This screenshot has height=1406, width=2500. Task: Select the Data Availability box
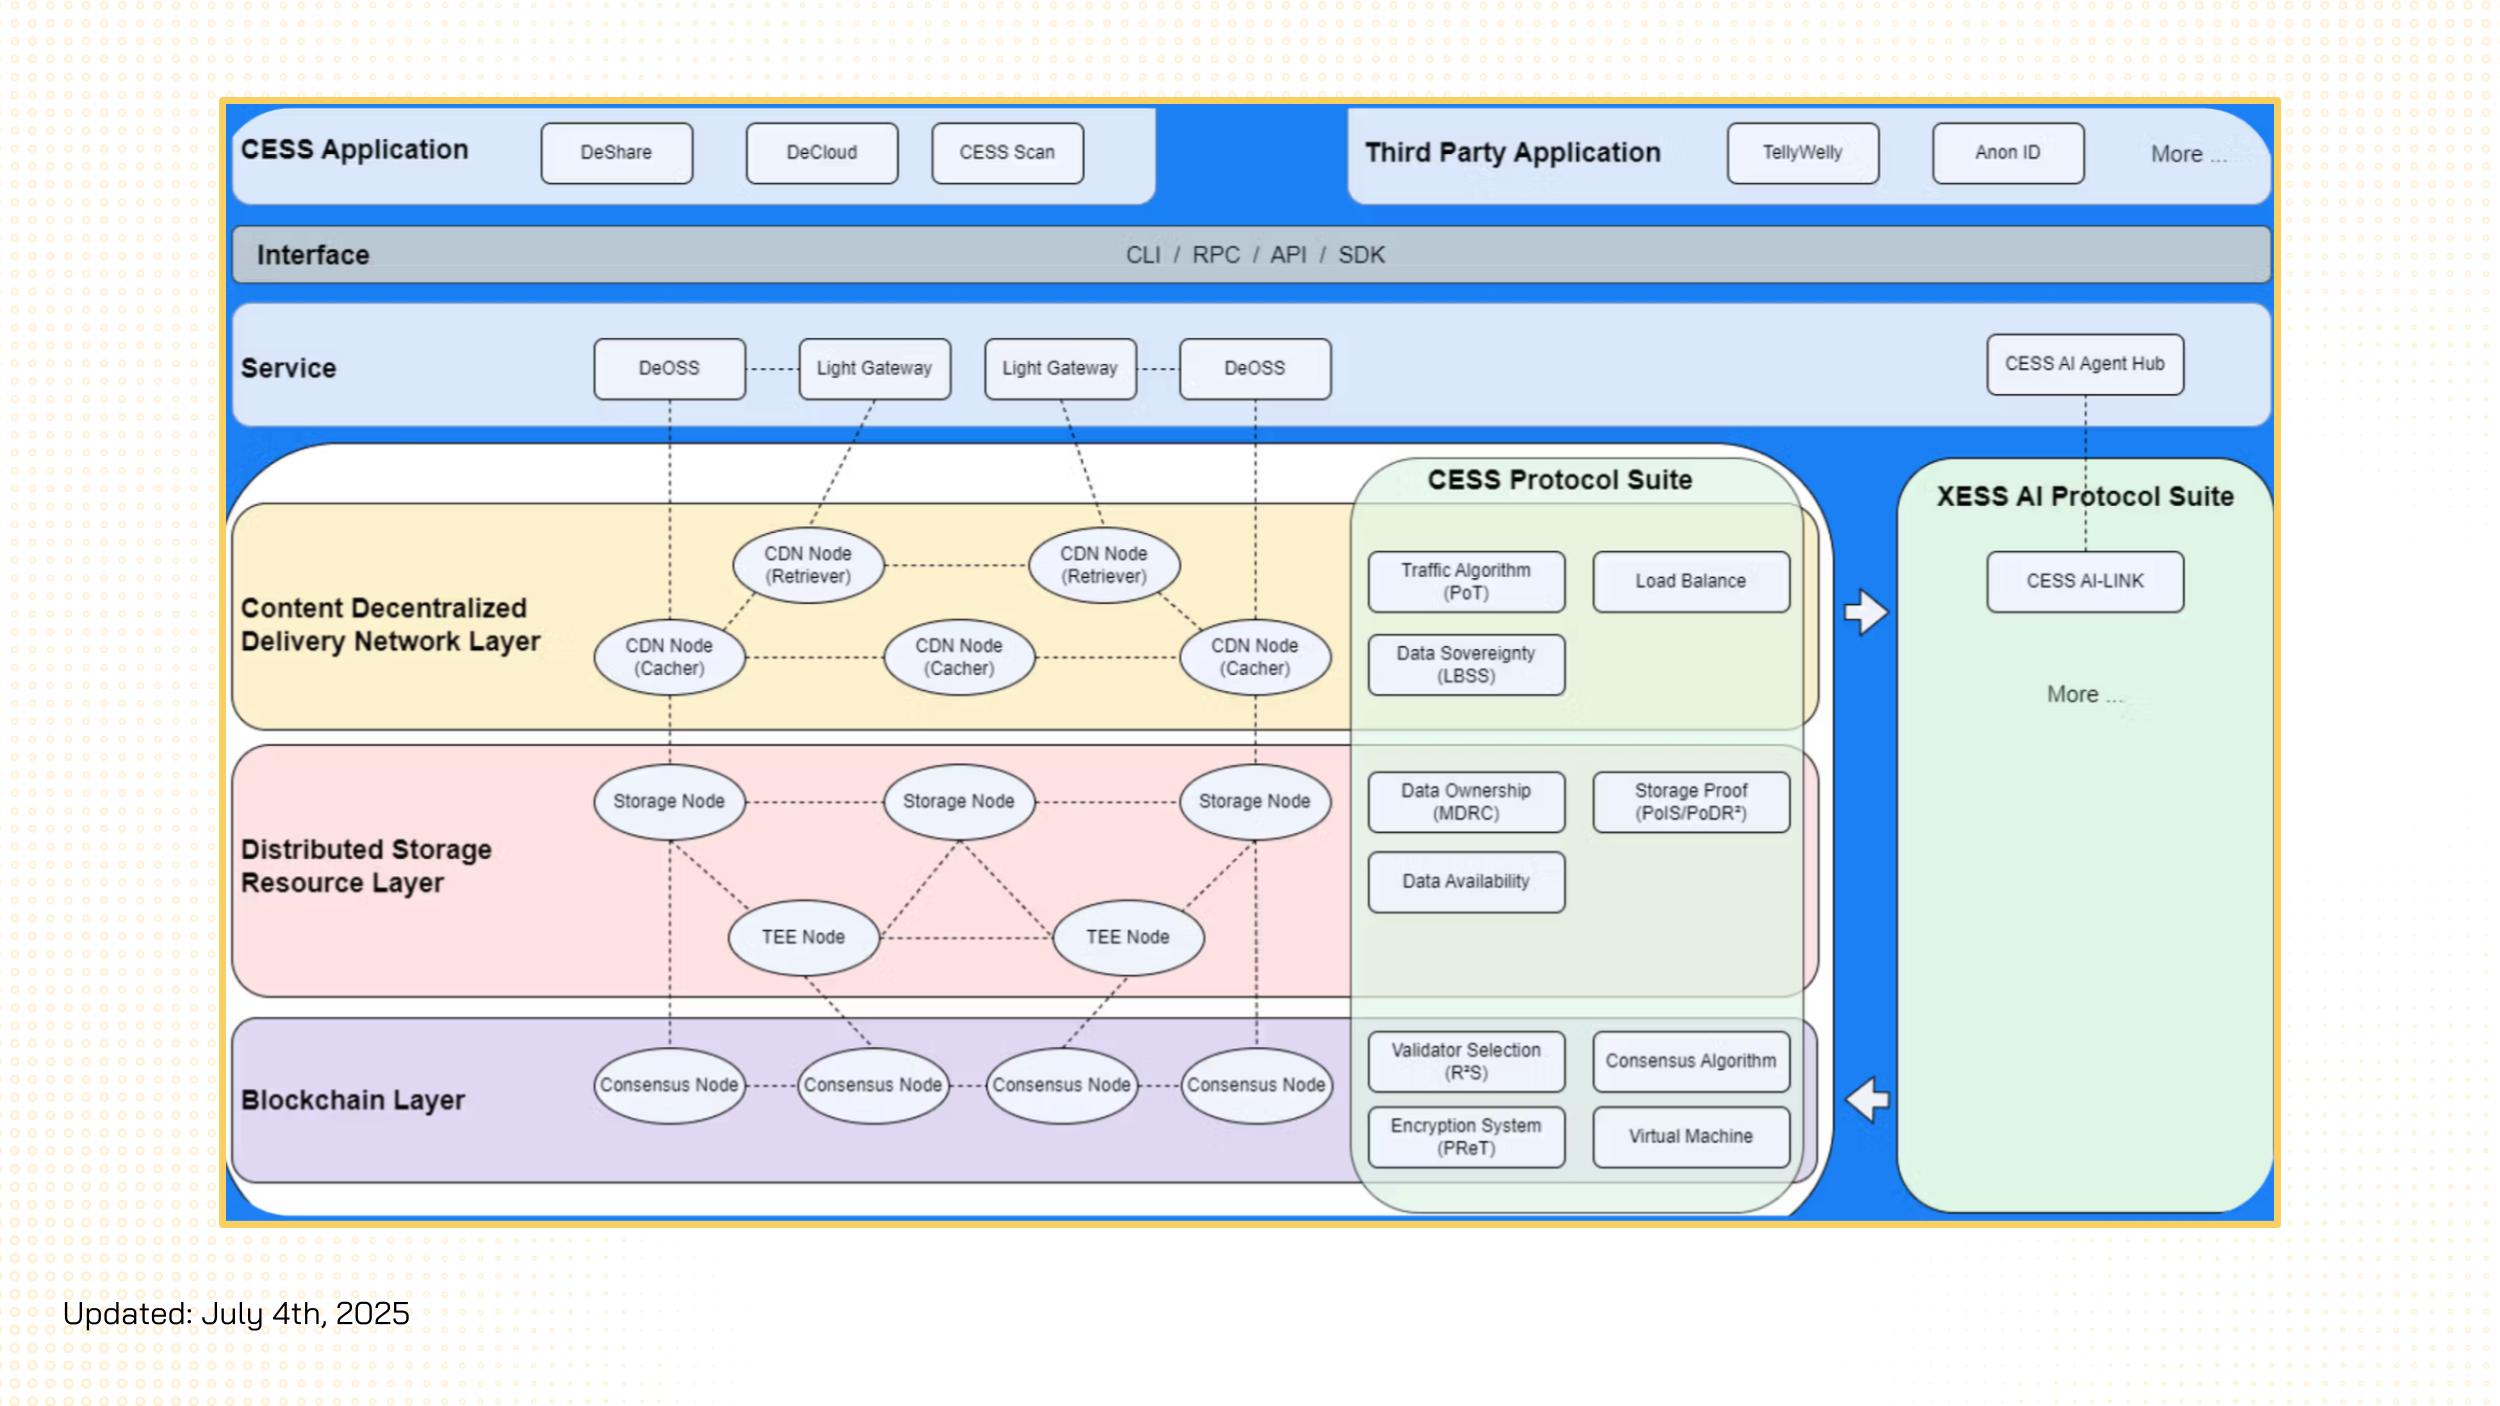pyautogui.click(x=1466, y=882)
